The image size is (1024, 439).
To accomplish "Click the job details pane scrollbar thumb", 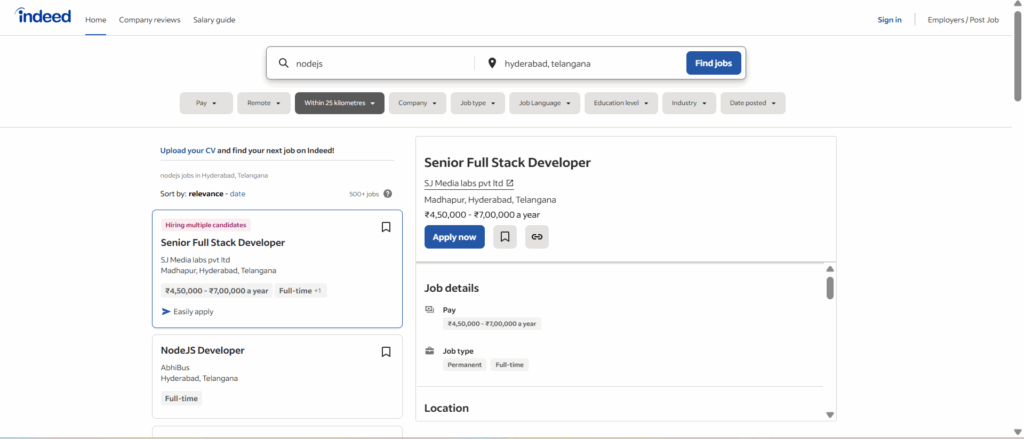I will [830, 288].
